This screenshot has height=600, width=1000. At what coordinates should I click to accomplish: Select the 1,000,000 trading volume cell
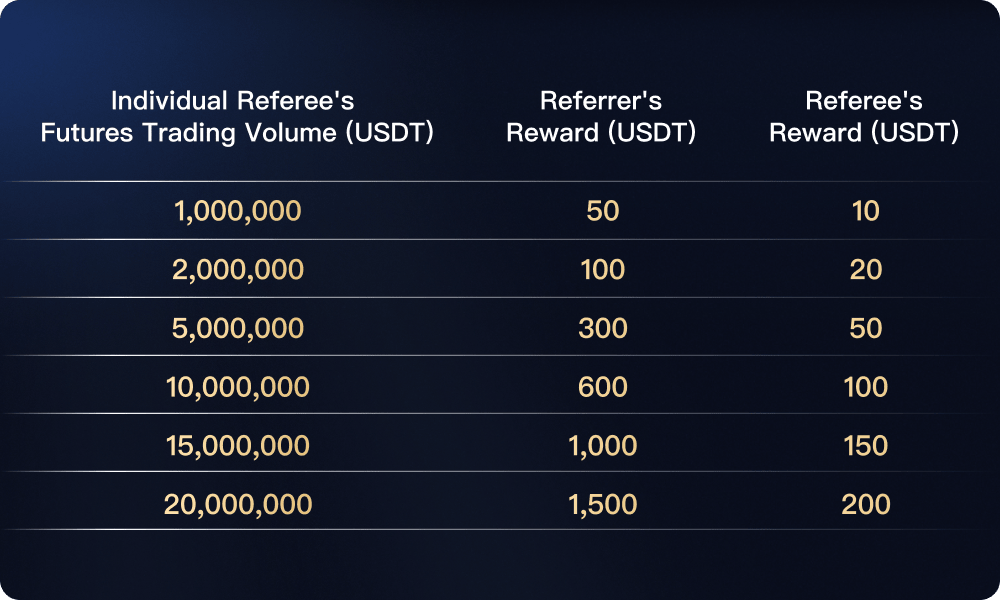click(x=238, y=212)
